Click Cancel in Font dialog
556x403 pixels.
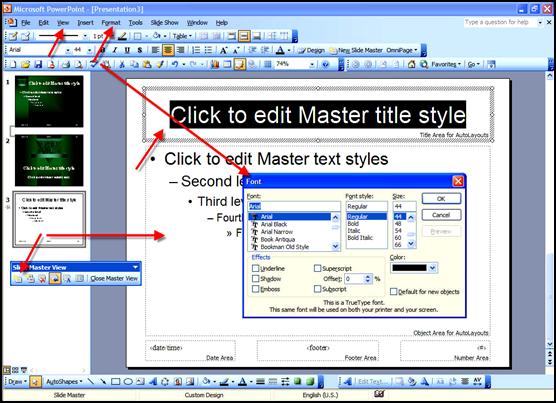tap(441, 215)
